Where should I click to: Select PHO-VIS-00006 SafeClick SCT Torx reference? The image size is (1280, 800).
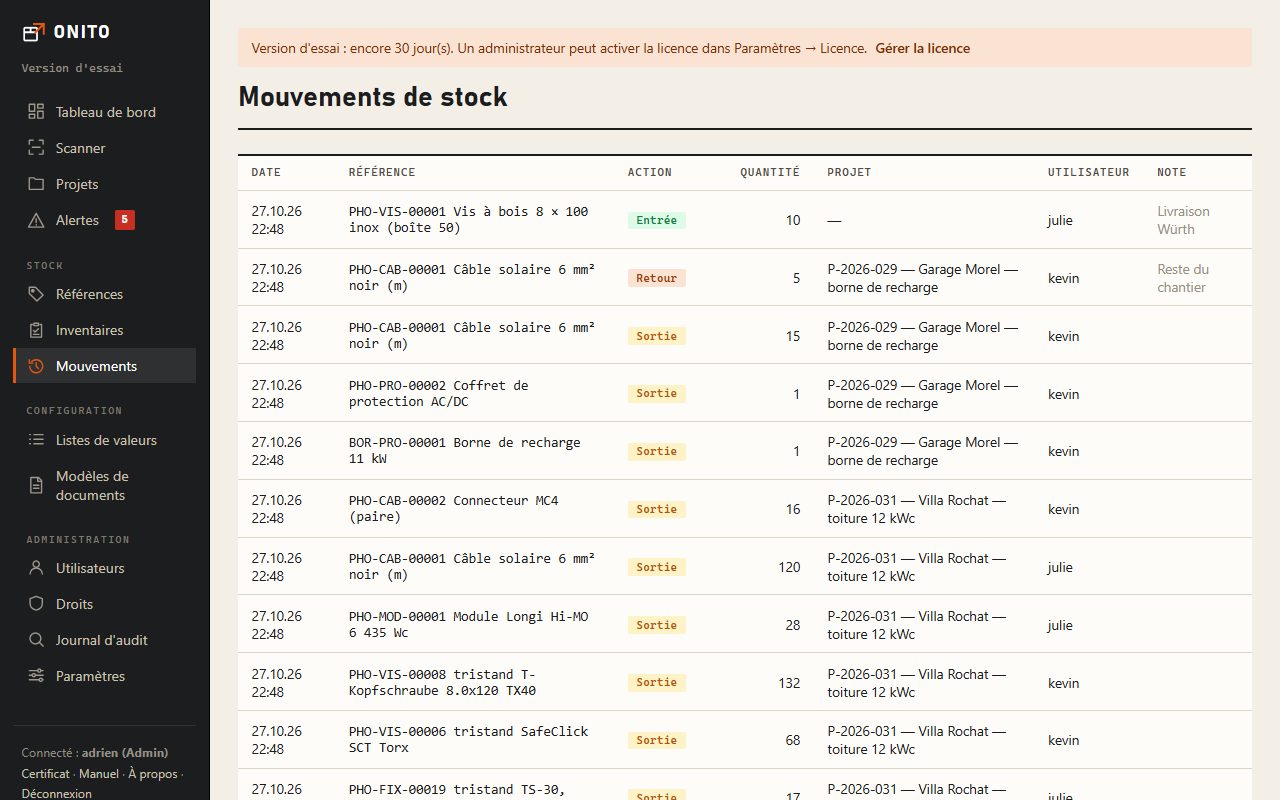point(469,740)
